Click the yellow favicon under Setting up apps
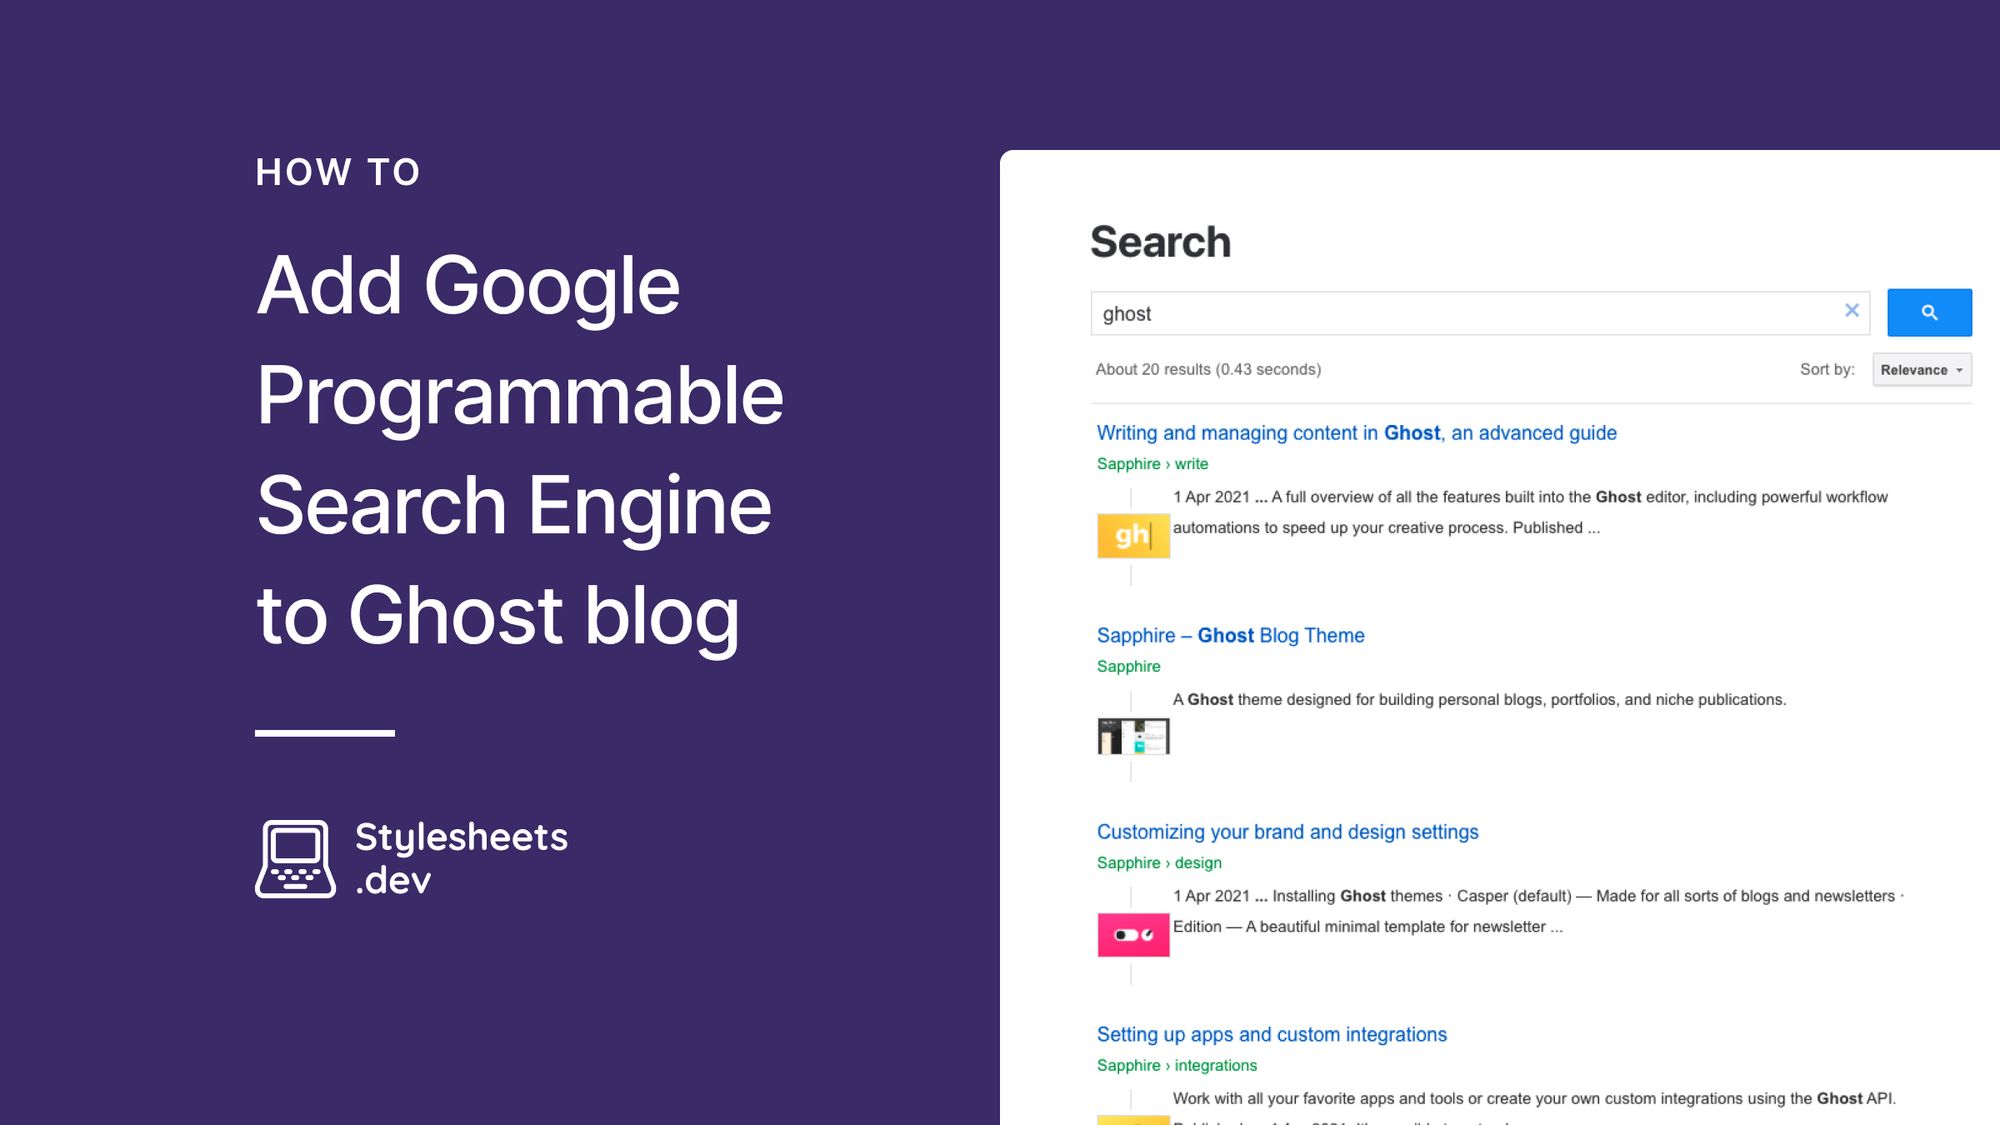This screenshot has height=1125, width=2000. (x=1133, y=1118)
